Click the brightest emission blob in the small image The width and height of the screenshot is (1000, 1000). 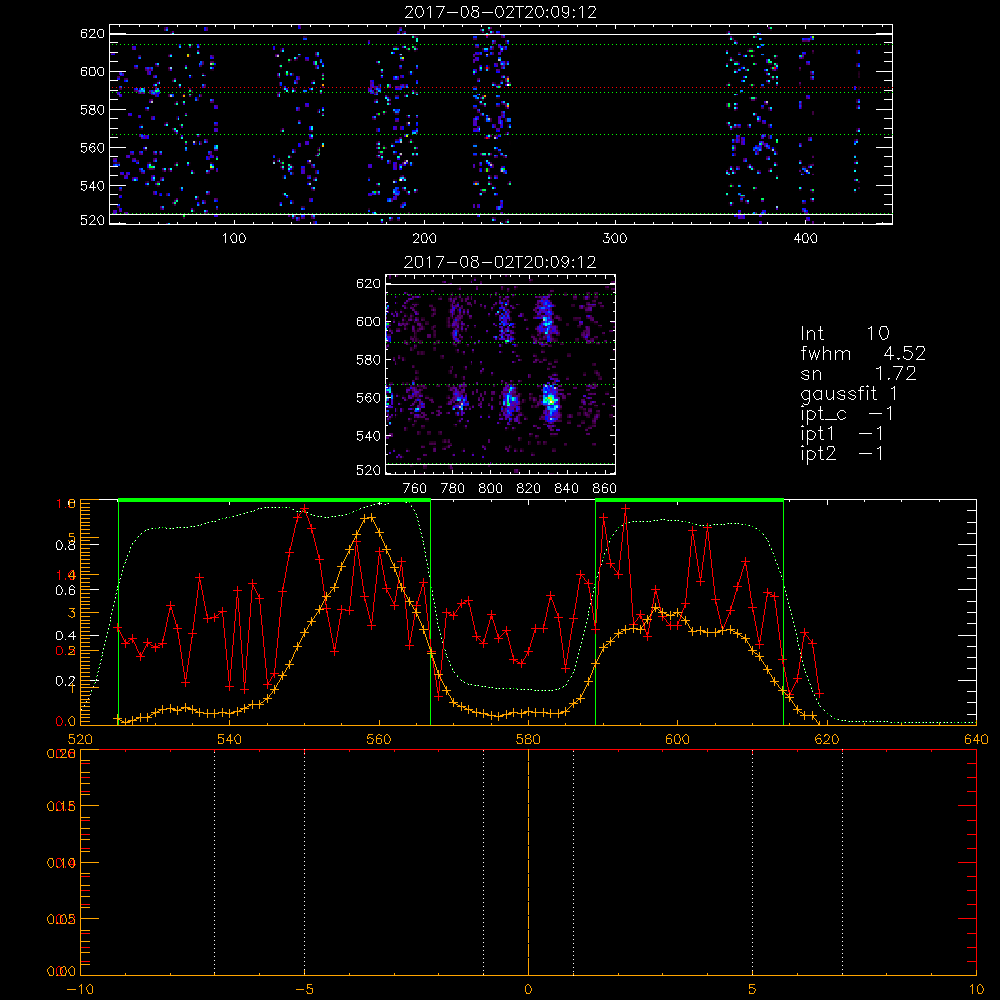point(551,401)
